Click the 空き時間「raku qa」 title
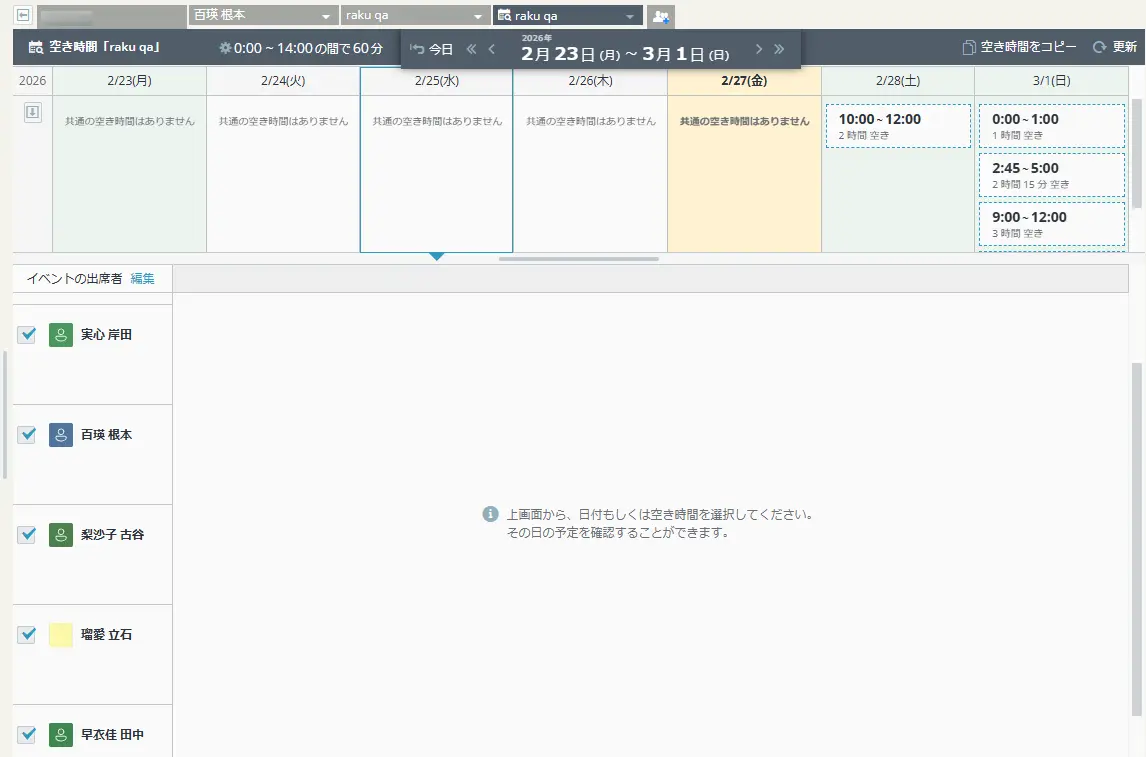 (x=94, y=47)
